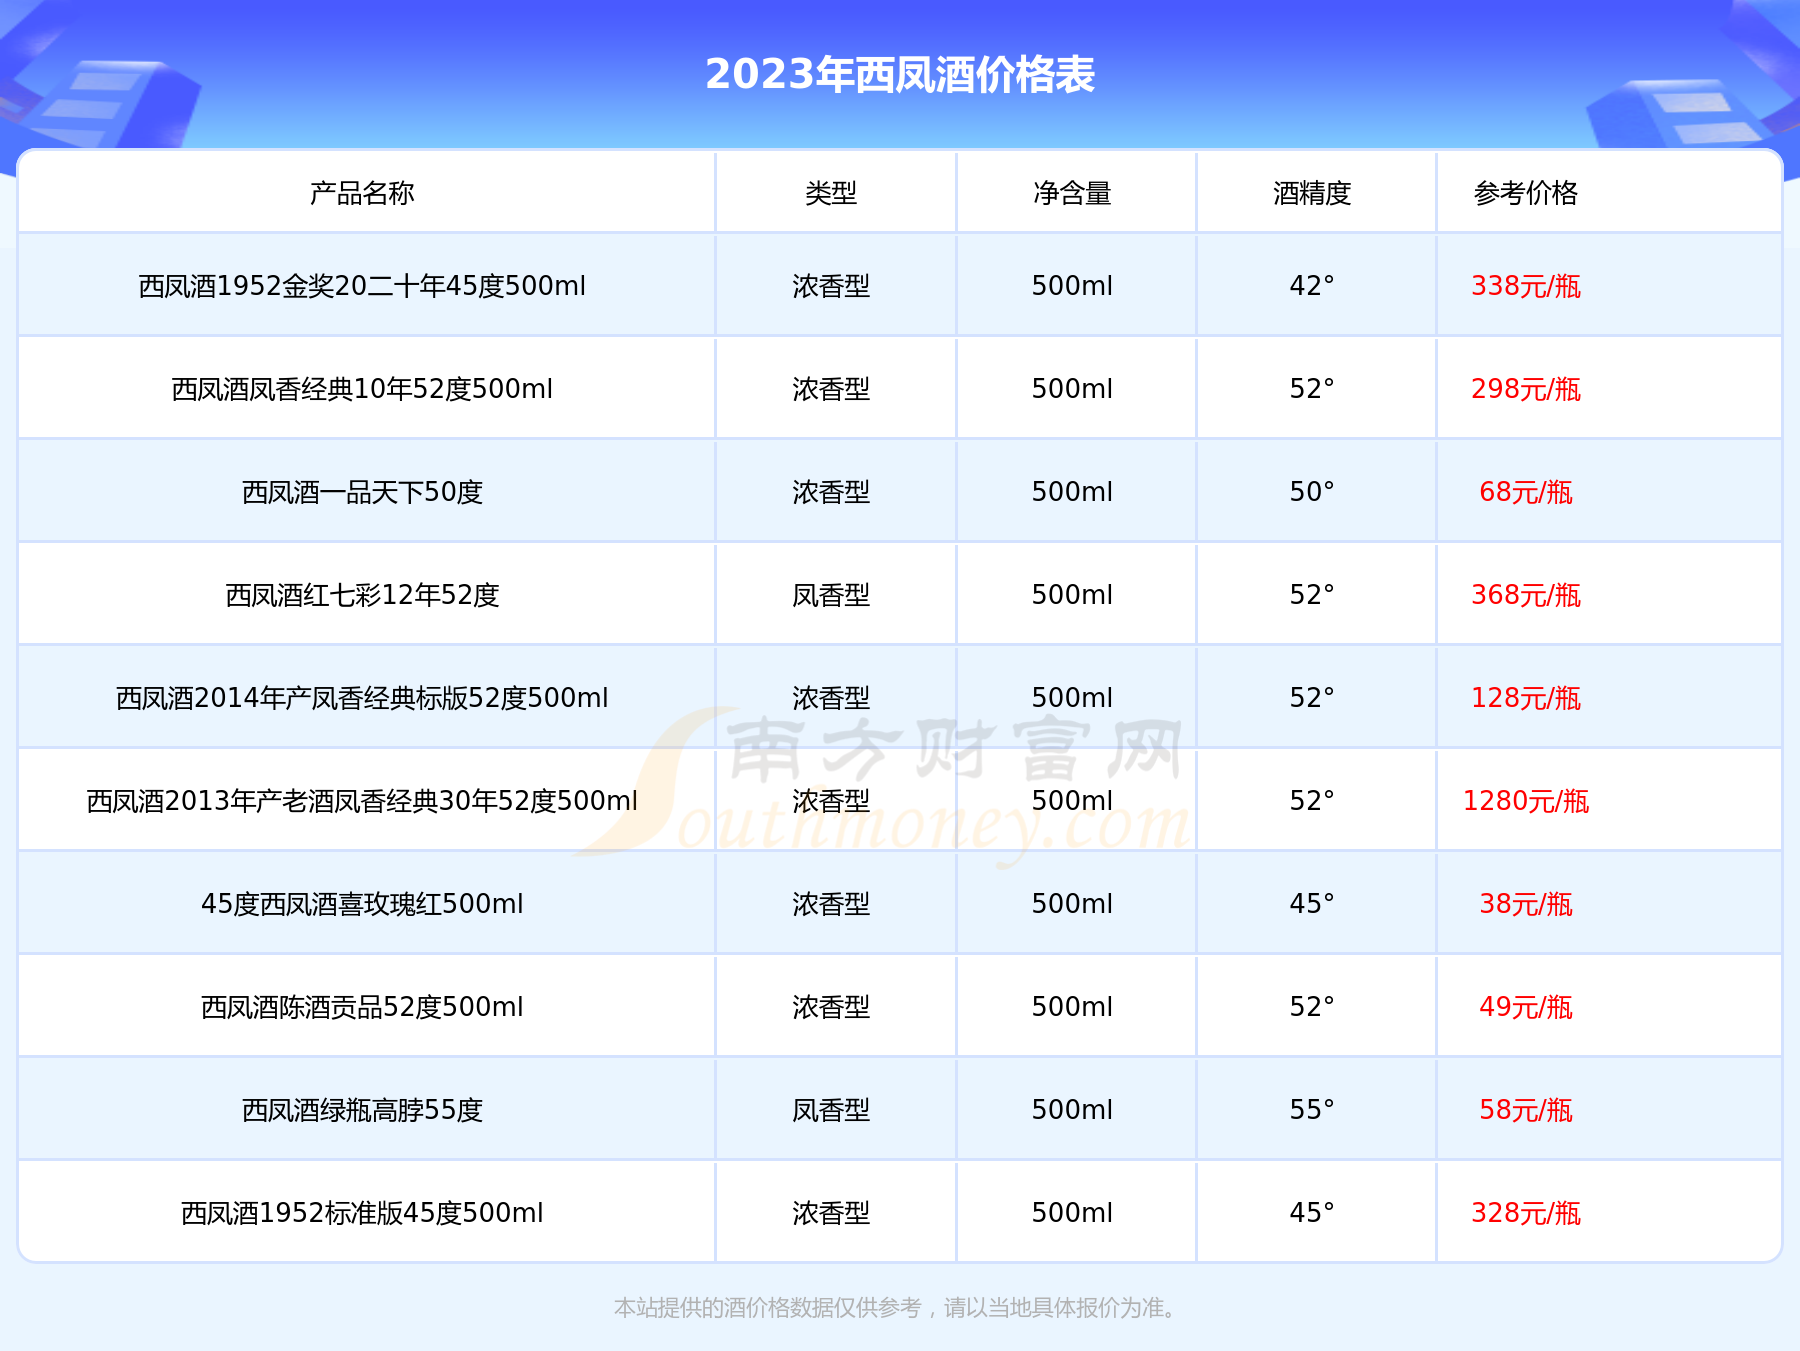Click 浓香型 in the 1952金奖20 row

click(x=831, y=286)
